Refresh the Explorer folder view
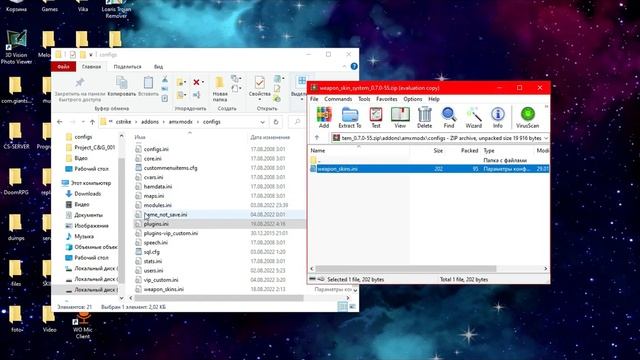The width and height of the screenshot is (640, 360). pyautogui.click(x=276, y=122)
